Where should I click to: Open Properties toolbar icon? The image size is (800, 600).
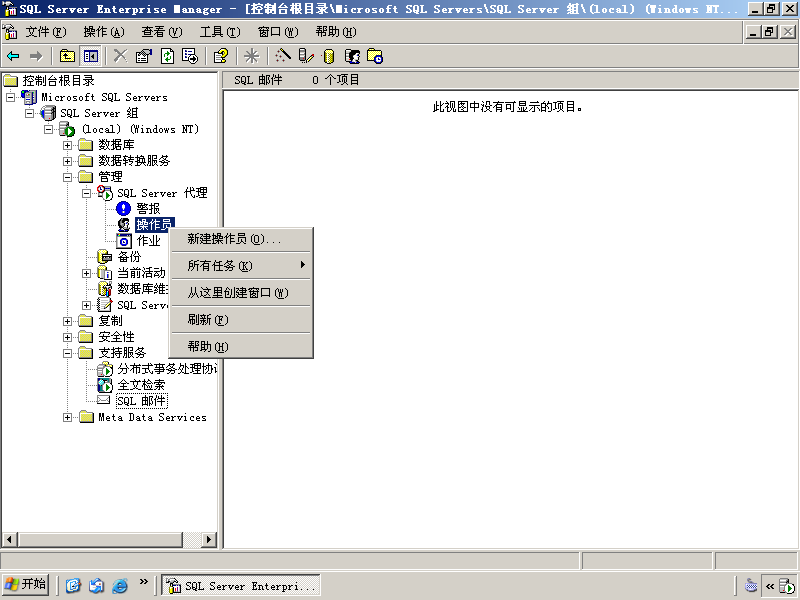coord(144,56)
